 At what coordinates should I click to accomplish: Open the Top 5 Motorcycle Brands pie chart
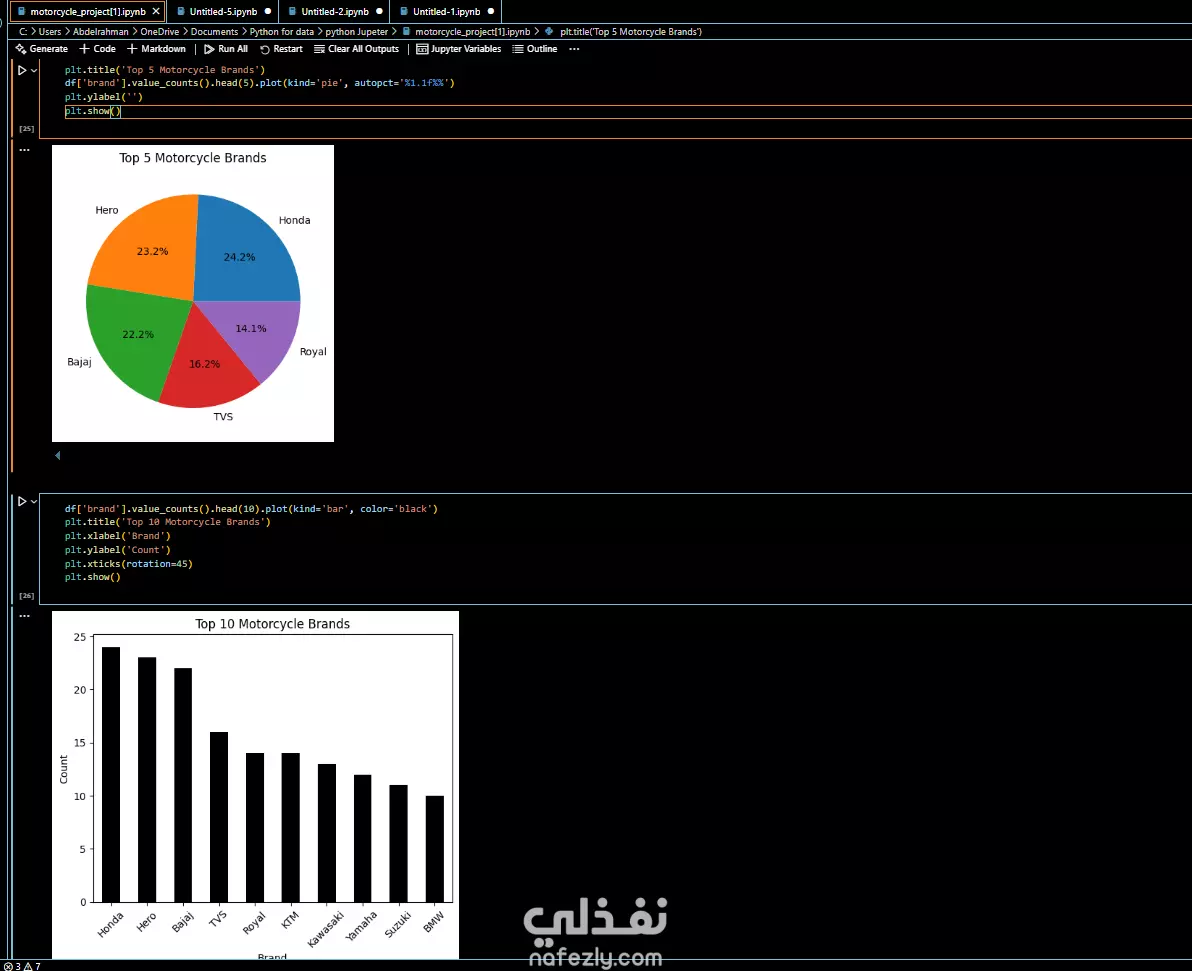[x=192, y=294]
